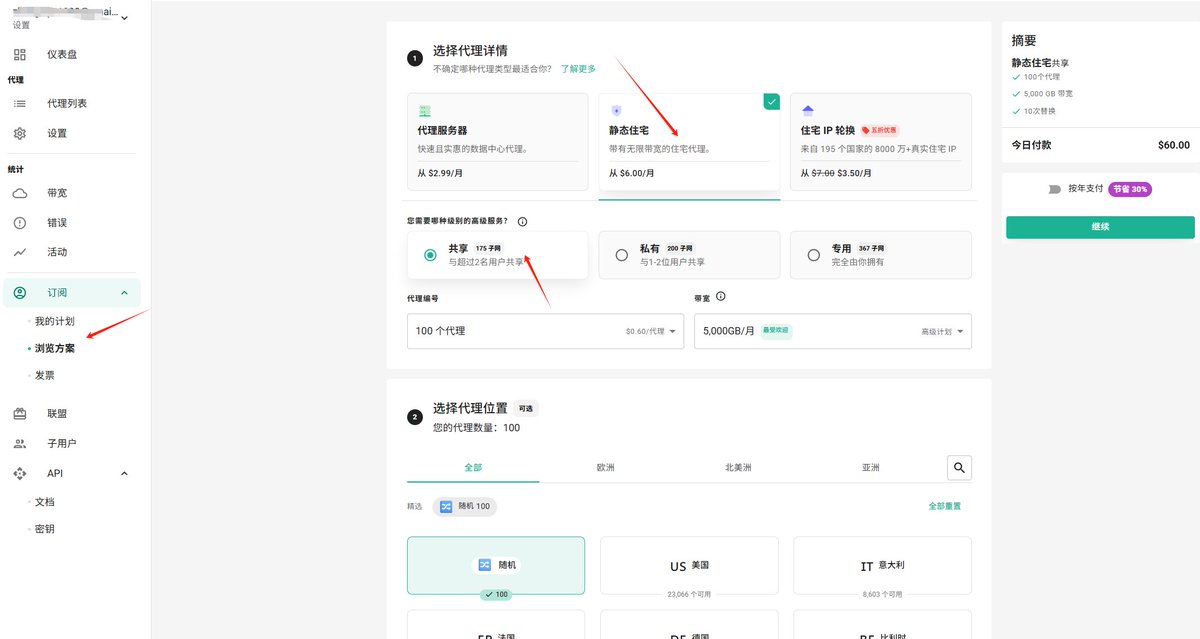Image resolution: width=1200 pixels, height=639 pixels.
Task: Click the location search magnifier button
Action: 959,467
